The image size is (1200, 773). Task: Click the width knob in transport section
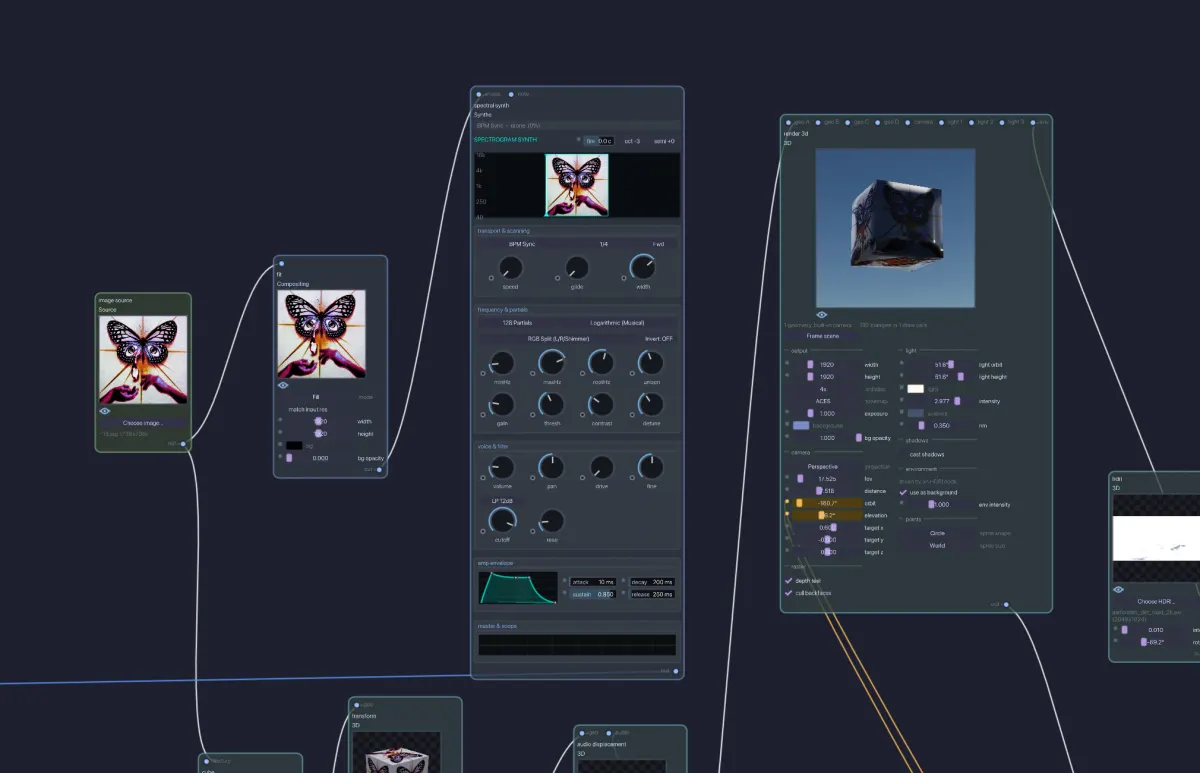click(642, 267)
